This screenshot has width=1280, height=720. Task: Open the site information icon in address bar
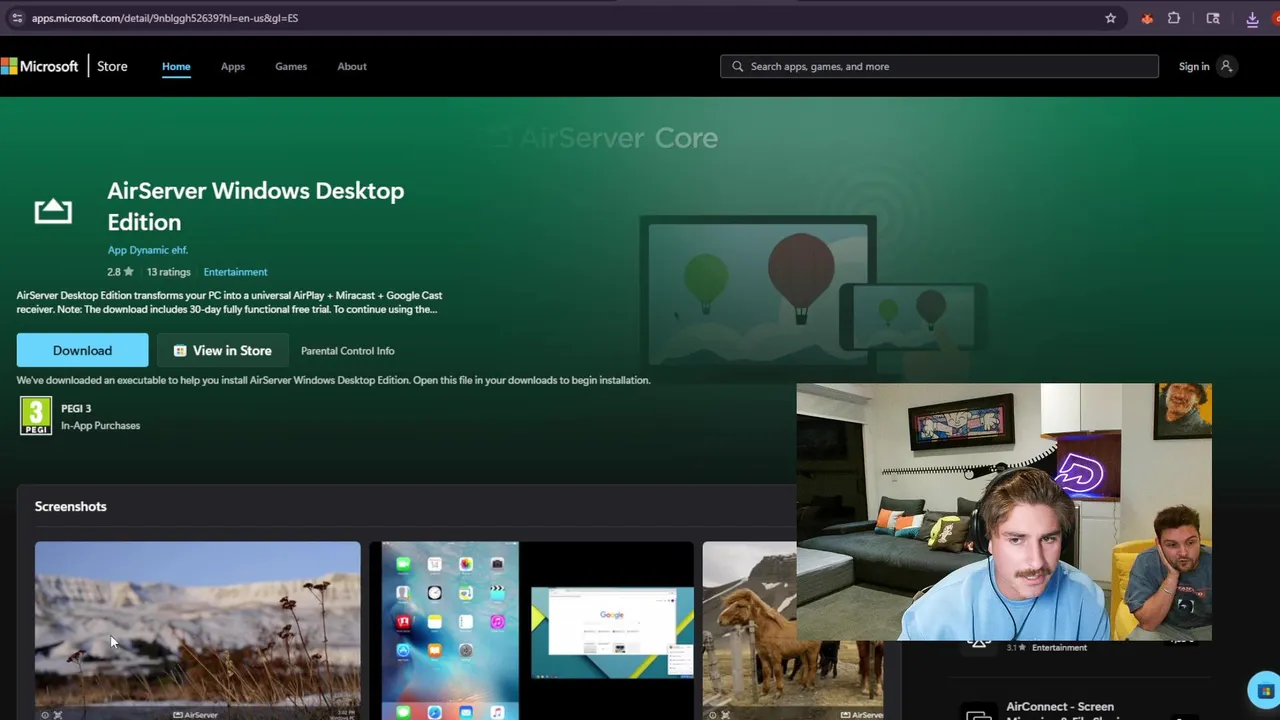click(x=16, y=18)
